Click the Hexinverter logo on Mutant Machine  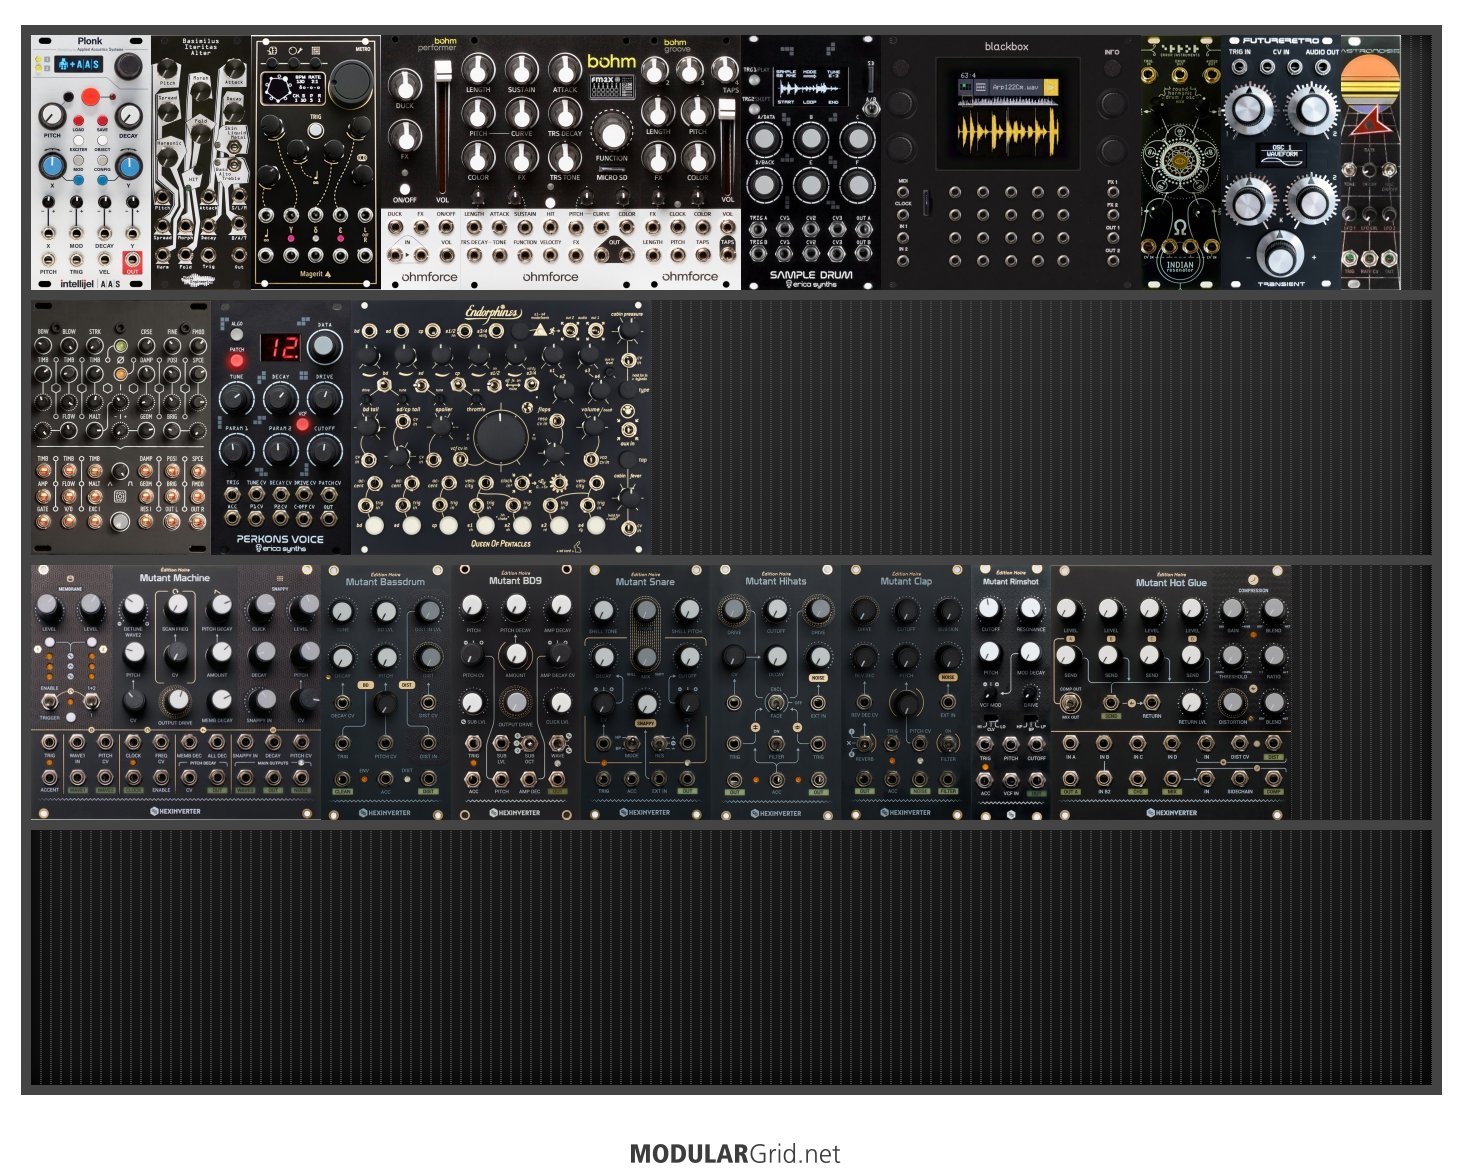coord(175,811)
